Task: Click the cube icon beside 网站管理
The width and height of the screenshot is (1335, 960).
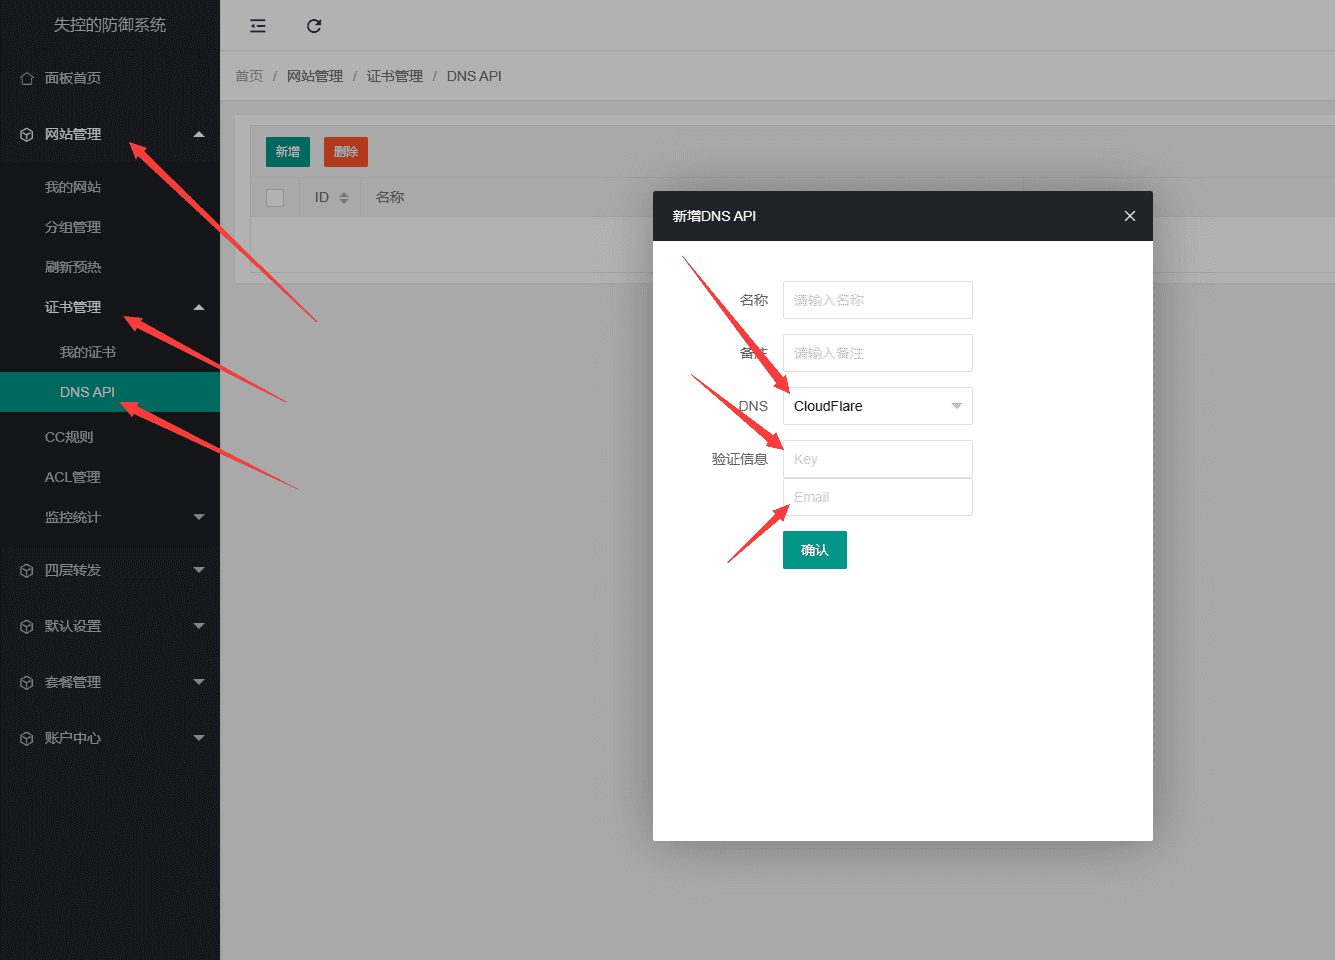Action: pos(27,134)
